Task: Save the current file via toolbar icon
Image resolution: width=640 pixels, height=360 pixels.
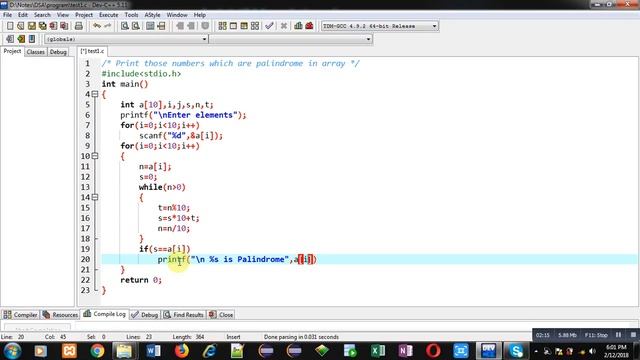Action: click(x=31, y=26)
